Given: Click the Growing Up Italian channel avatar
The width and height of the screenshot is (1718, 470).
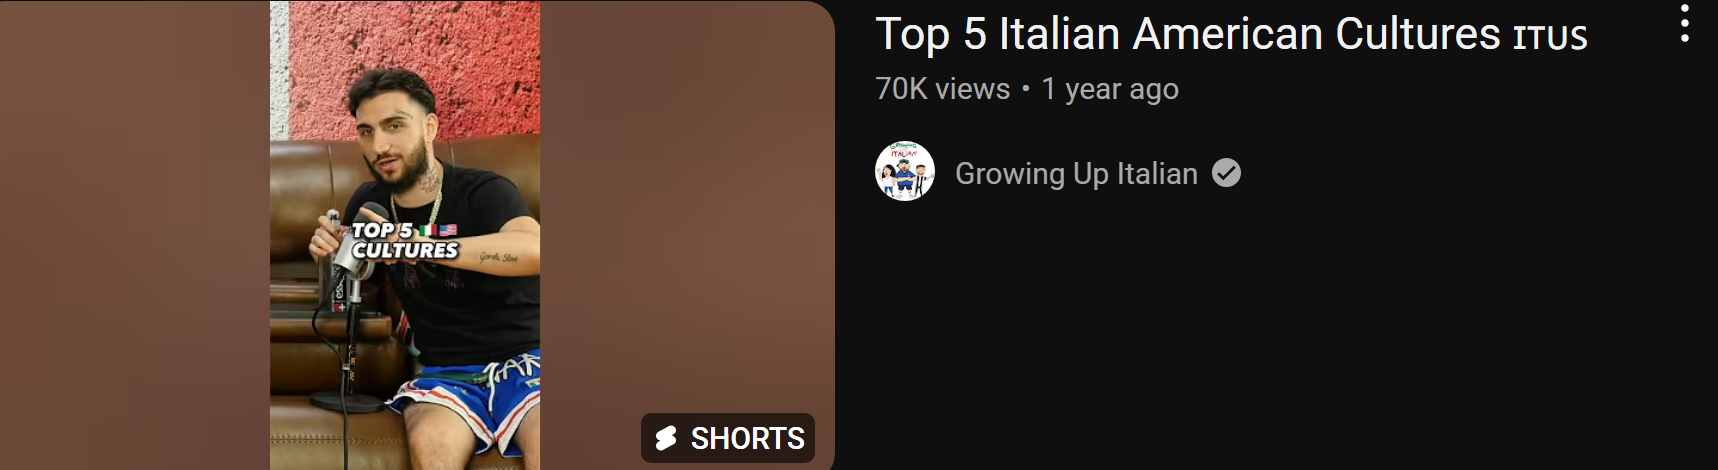Looking at the screenshot, I should pyautogui.click(x=905, y=171).
